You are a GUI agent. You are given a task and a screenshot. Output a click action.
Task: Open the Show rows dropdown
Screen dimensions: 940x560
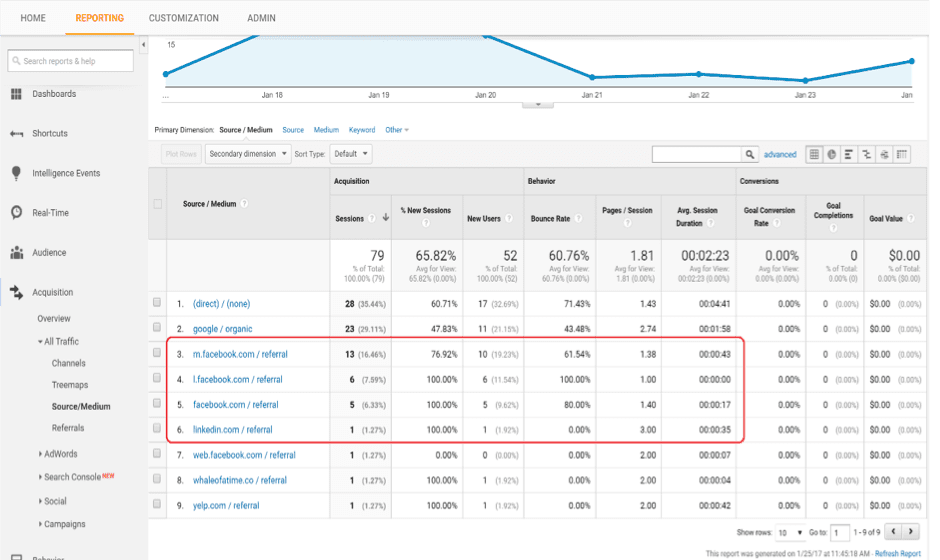click(790, 532)
